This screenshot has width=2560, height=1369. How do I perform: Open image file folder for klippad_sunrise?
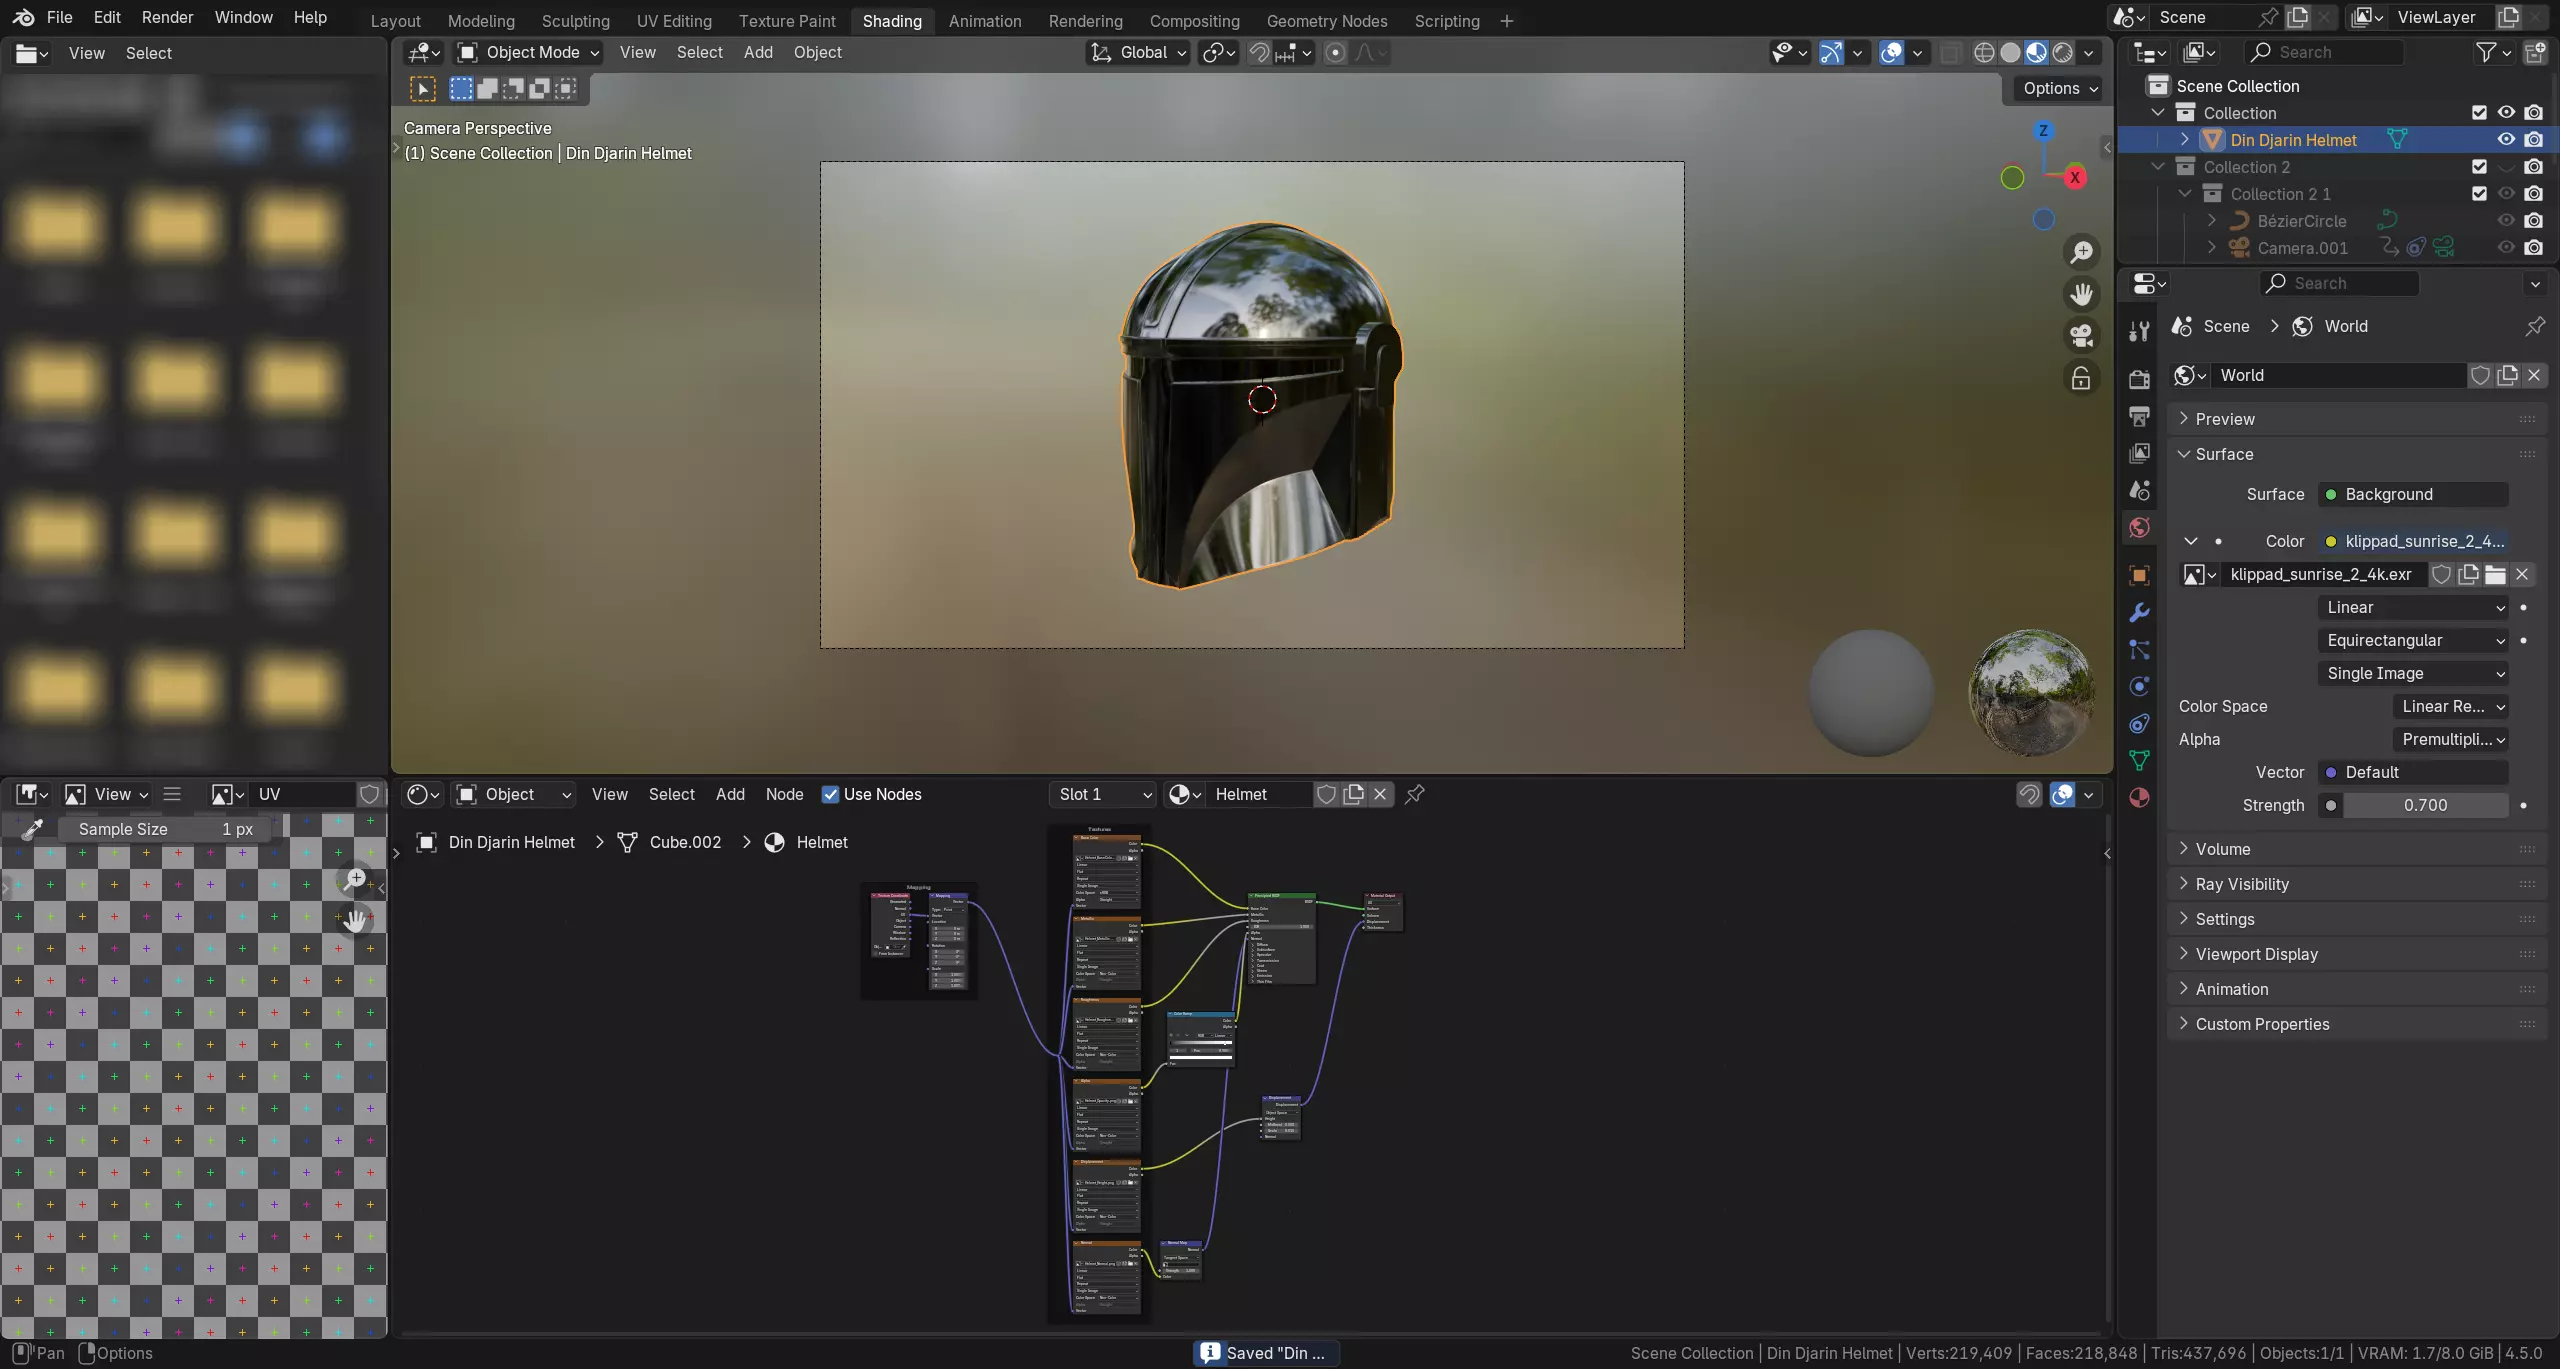[x=2495, y=574]
